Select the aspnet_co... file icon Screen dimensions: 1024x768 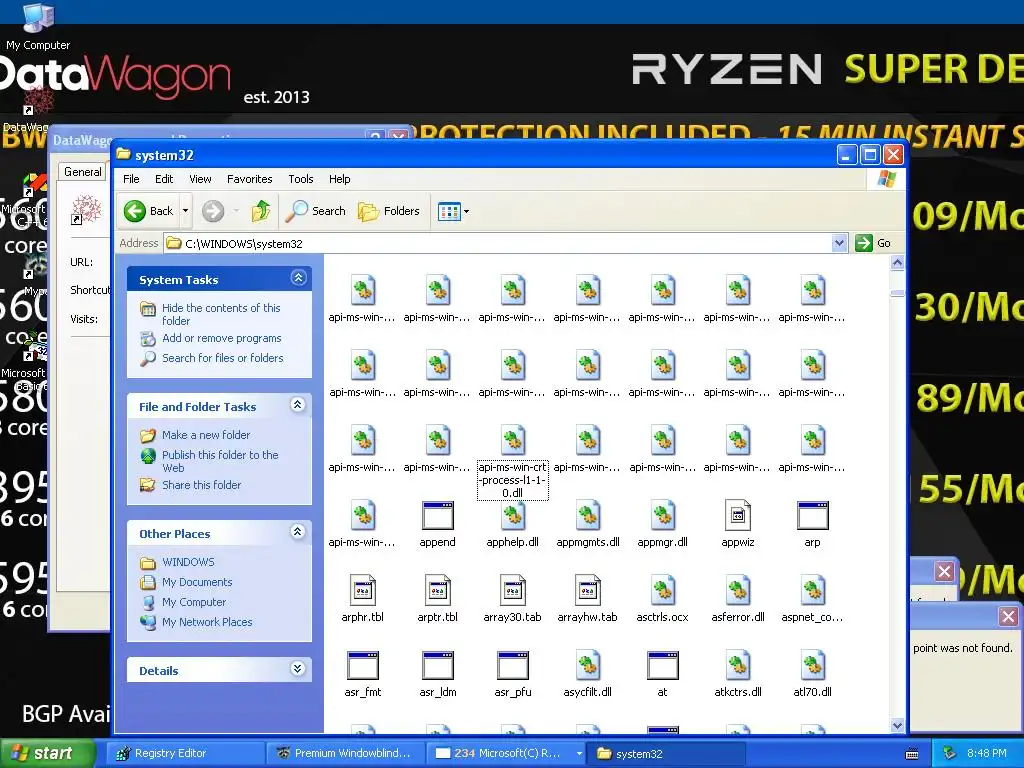click(812, 590)
